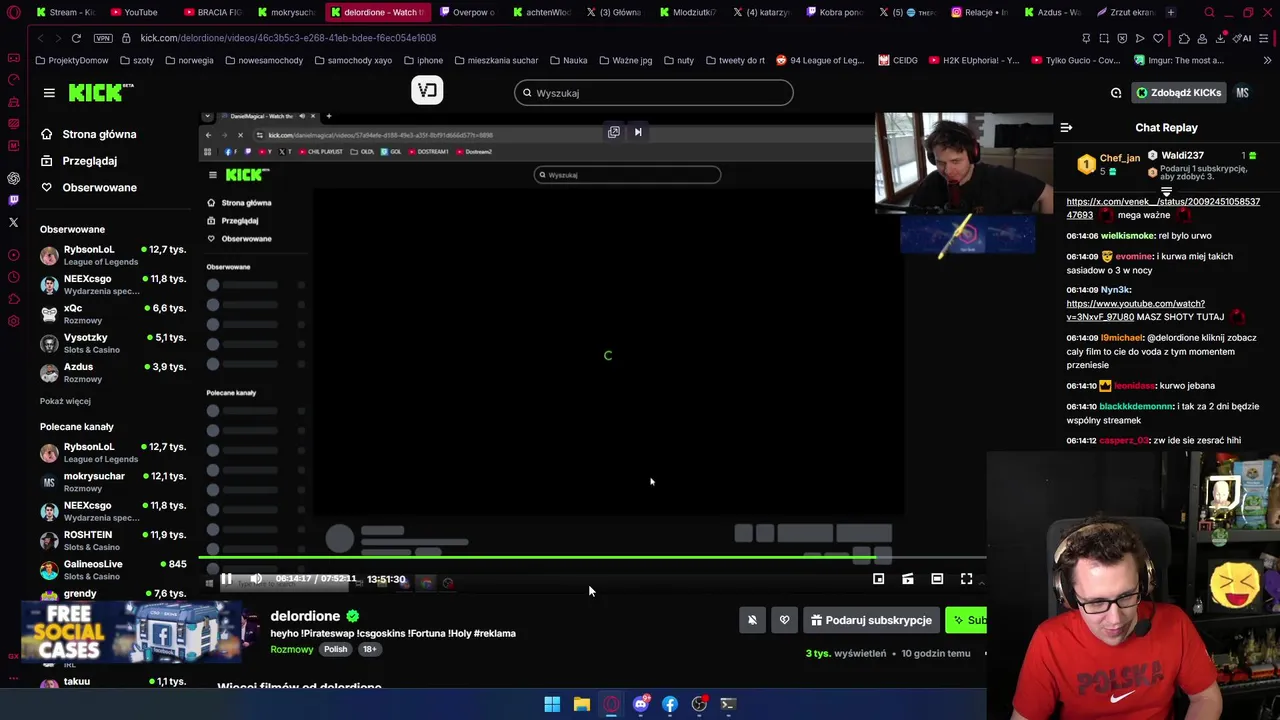Click the Polish language tag
The image size is (1280, 720).
coord(335,649)
